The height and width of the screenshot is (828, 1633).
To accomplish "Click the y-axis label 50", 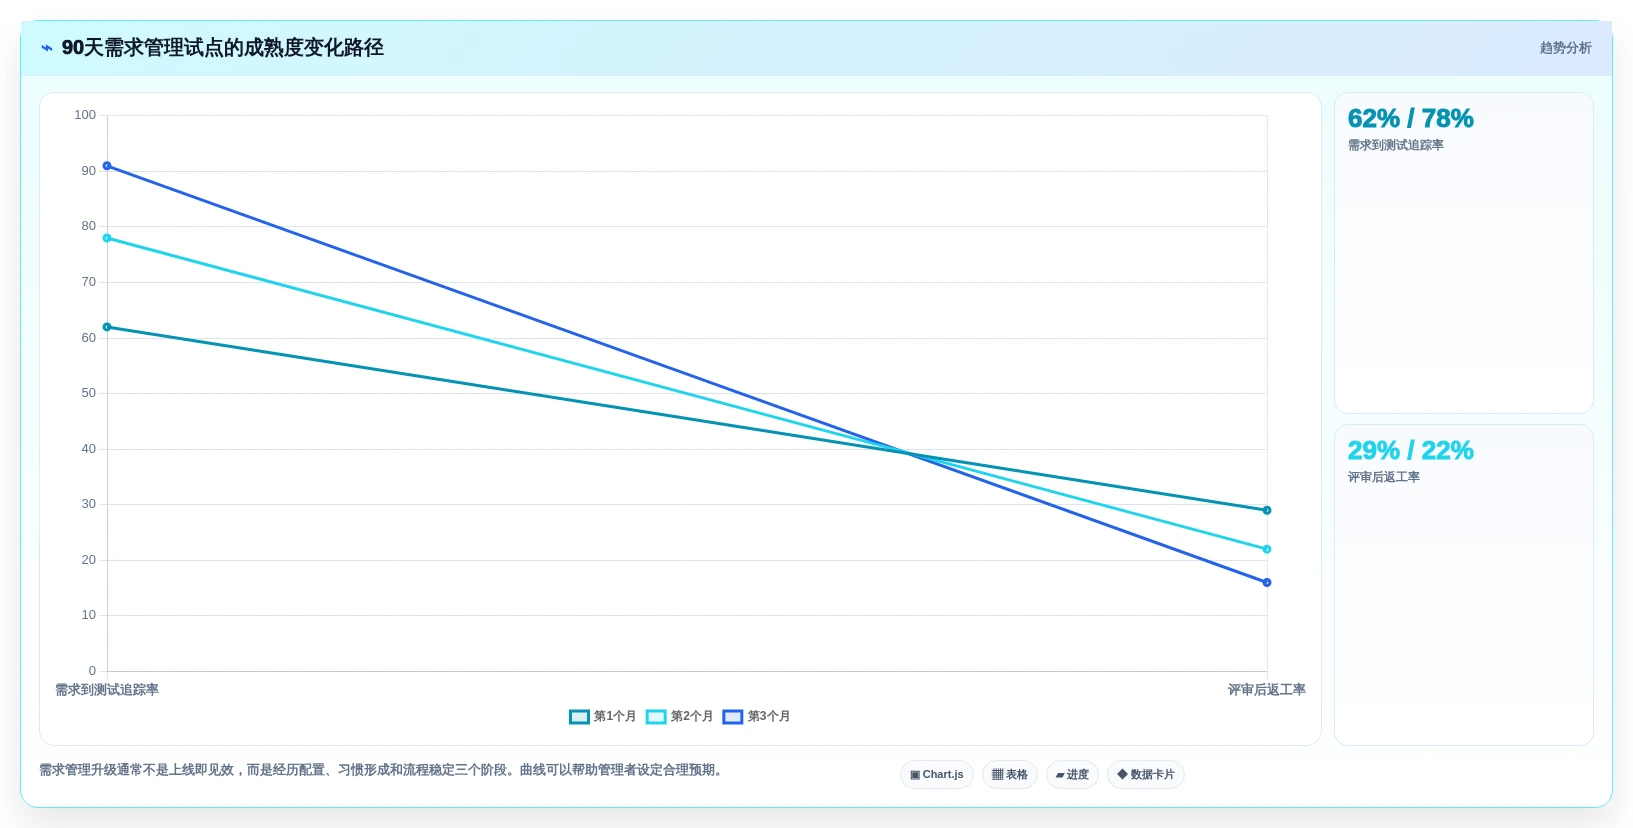I will [x=89, y=393].
